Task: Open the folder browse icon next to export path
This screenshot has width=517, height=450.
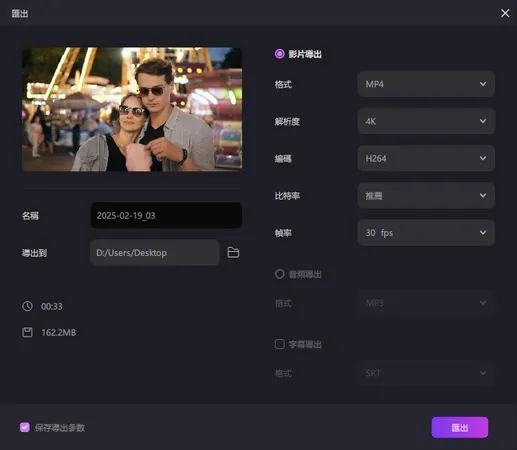Action: pyautogui.click(x=233, y=253)
